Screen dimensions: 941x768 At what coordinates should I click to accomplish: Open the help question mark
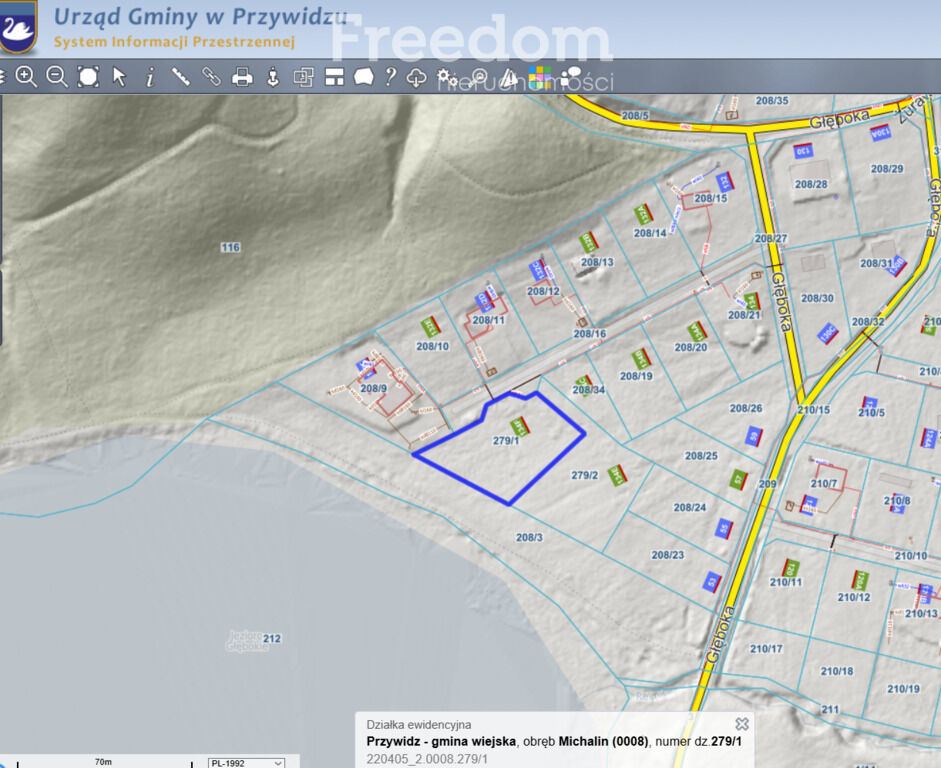click(391, 77)
